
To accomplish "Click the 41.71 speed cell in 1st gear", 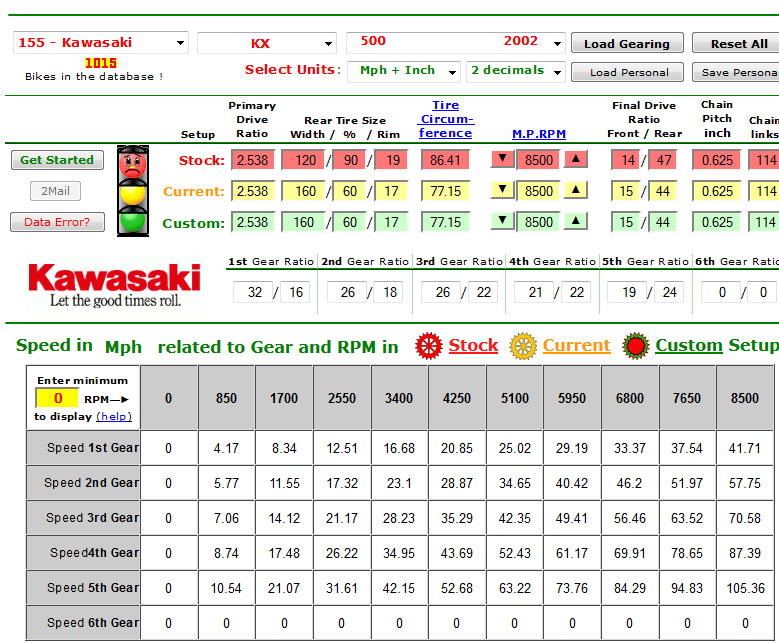I will [744, 448].
